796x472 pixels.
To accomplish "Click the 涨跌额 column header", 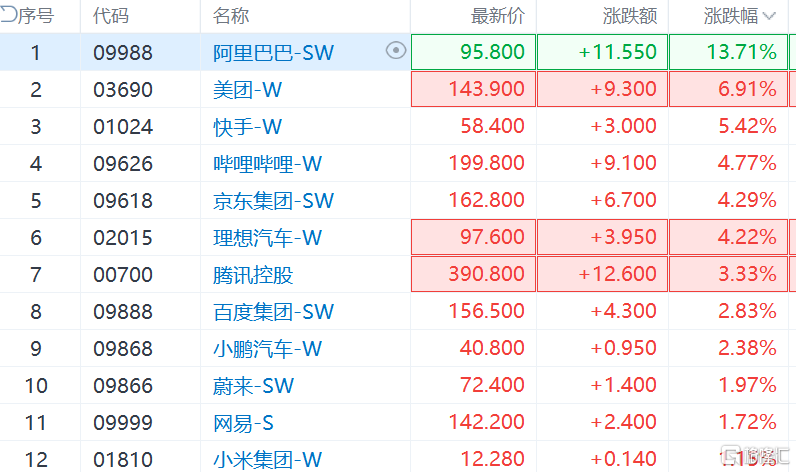I will 629,16.
